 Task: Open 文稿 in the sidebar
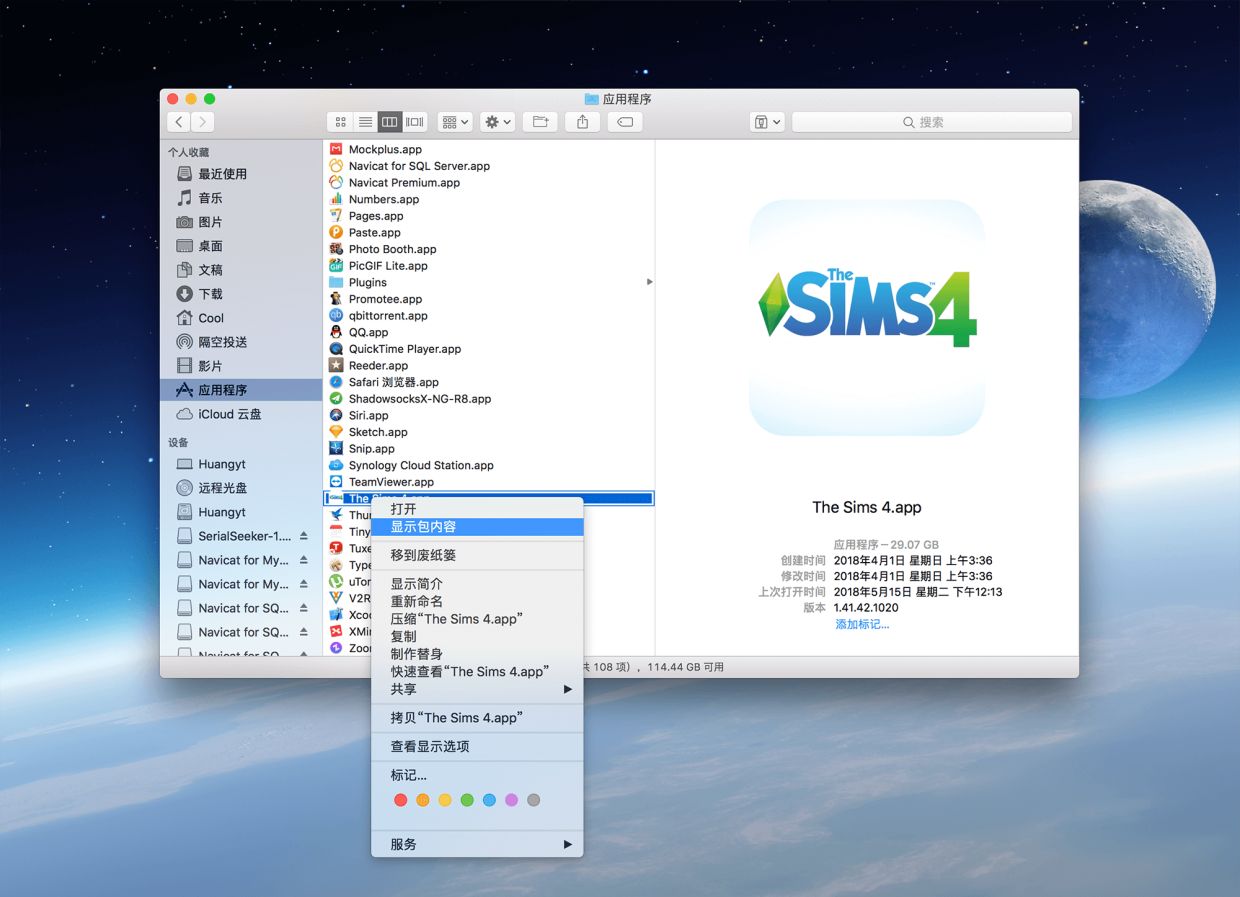pos(240,270)
